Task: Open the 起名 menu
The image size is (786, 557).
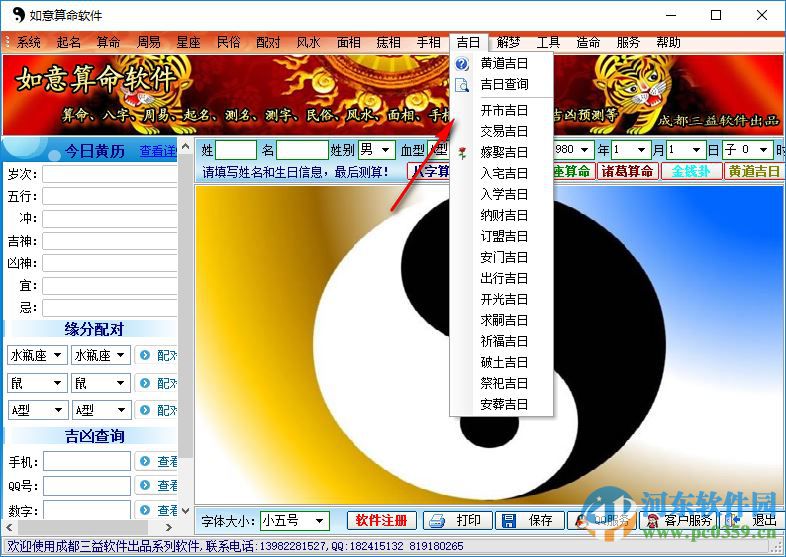Action: pyautogui.click(x=69, y=42)
